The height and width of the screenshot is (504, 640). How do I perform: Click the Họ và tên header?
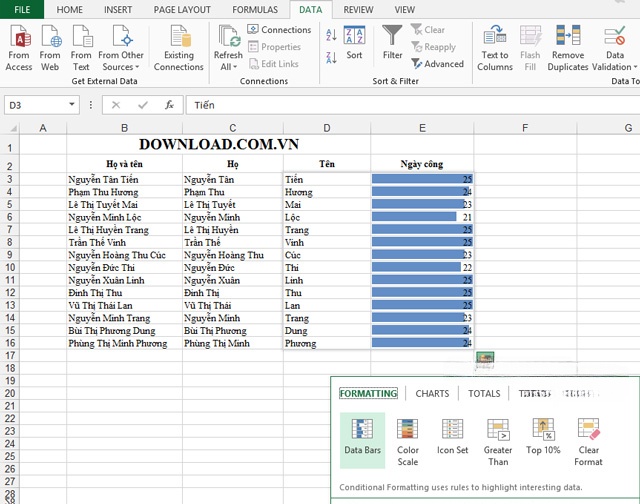(124, 164)
